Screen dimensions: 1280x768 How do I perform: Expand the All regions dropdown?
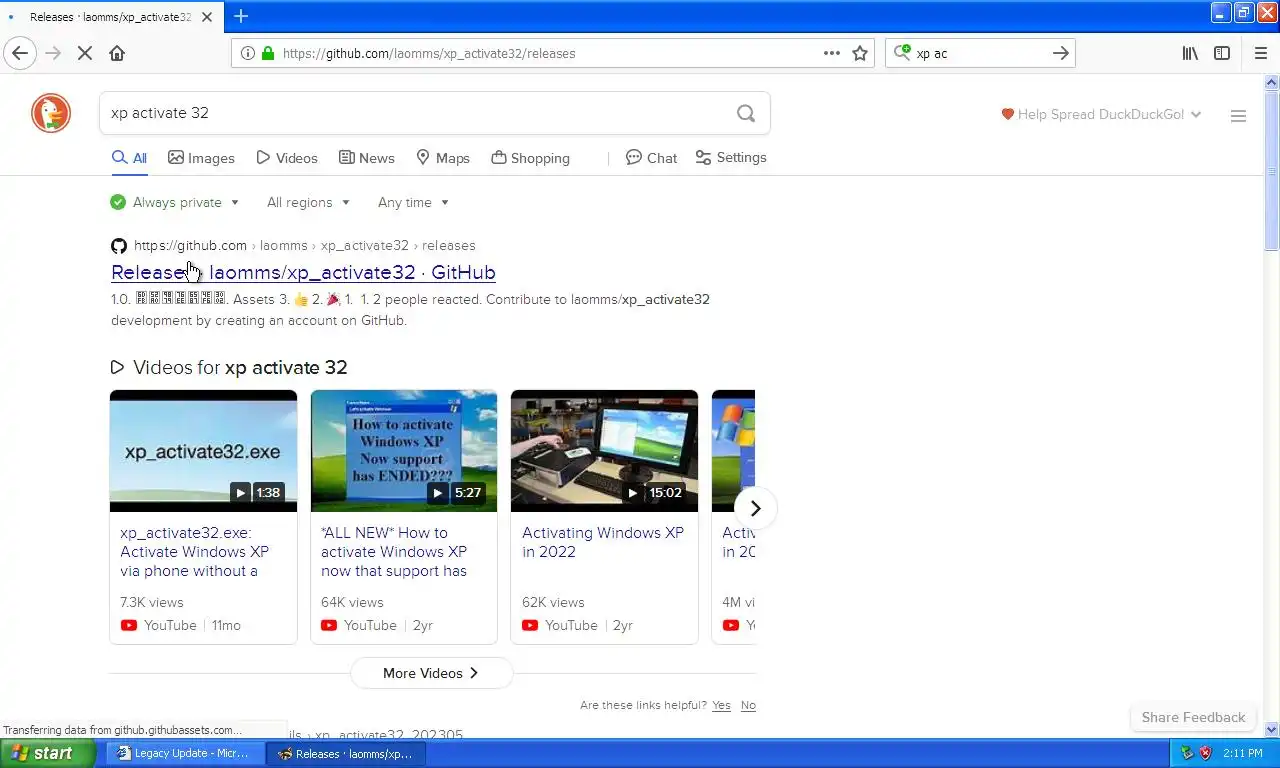pyautogui.click(x=308, y=202)
